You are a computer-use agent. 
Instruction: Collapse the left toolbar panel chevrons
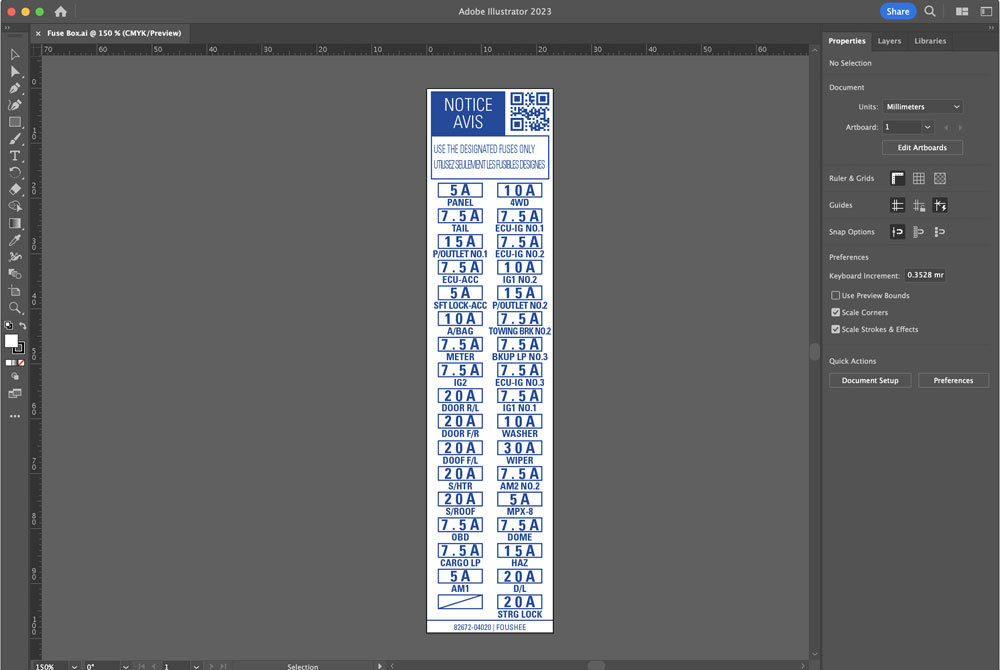point(7,27)
